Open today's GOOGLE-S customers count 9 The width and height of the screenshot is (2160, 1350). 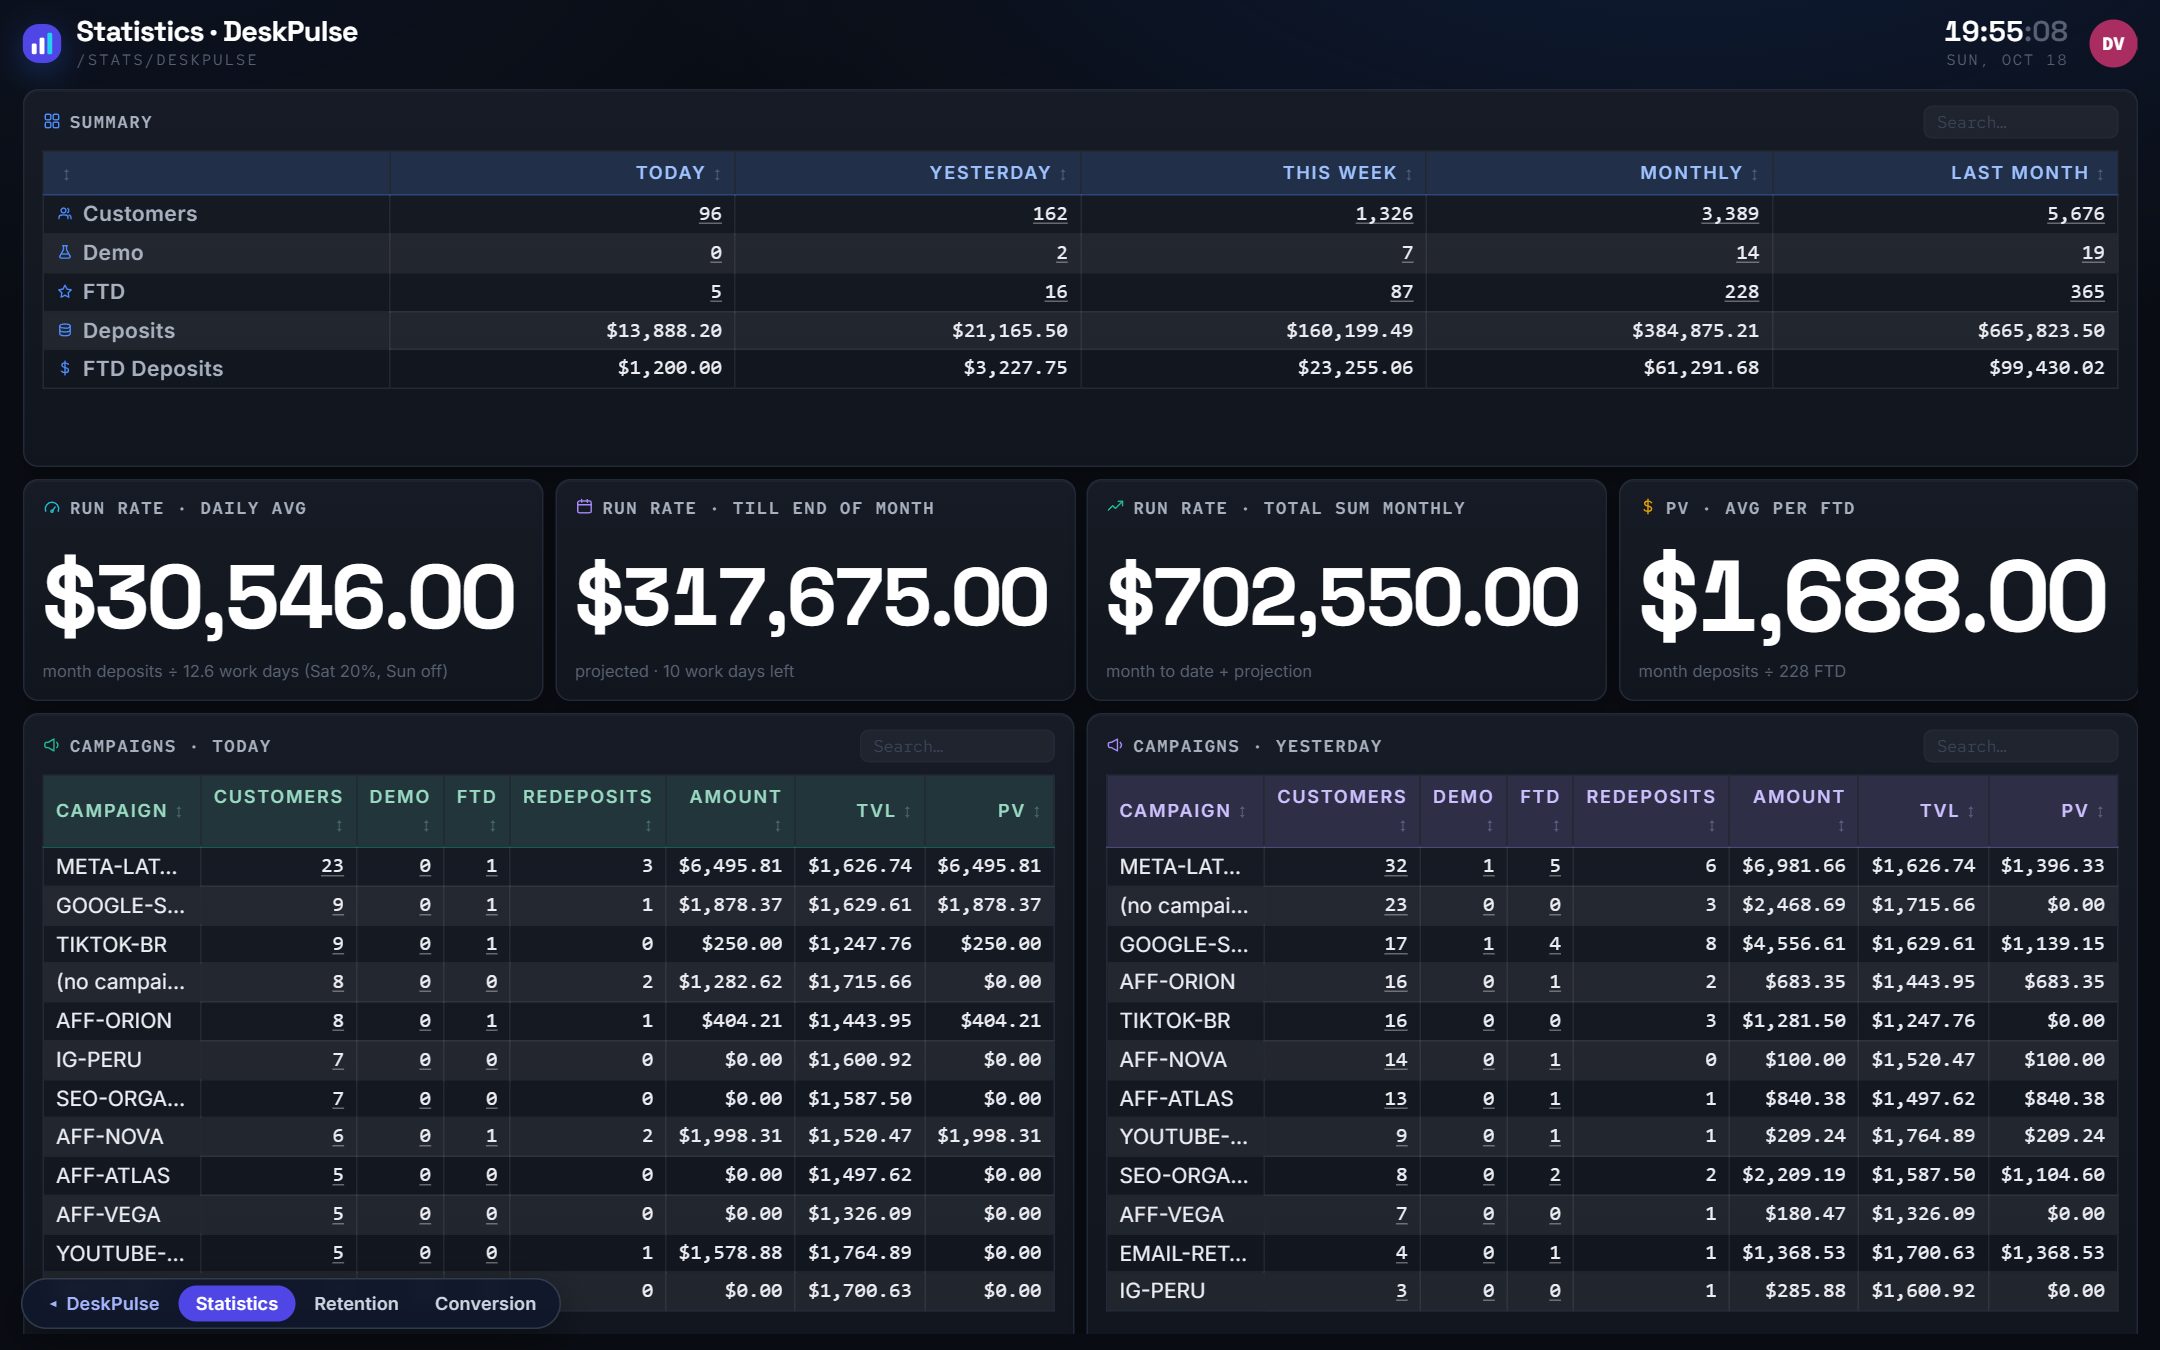tap(338, 905)
